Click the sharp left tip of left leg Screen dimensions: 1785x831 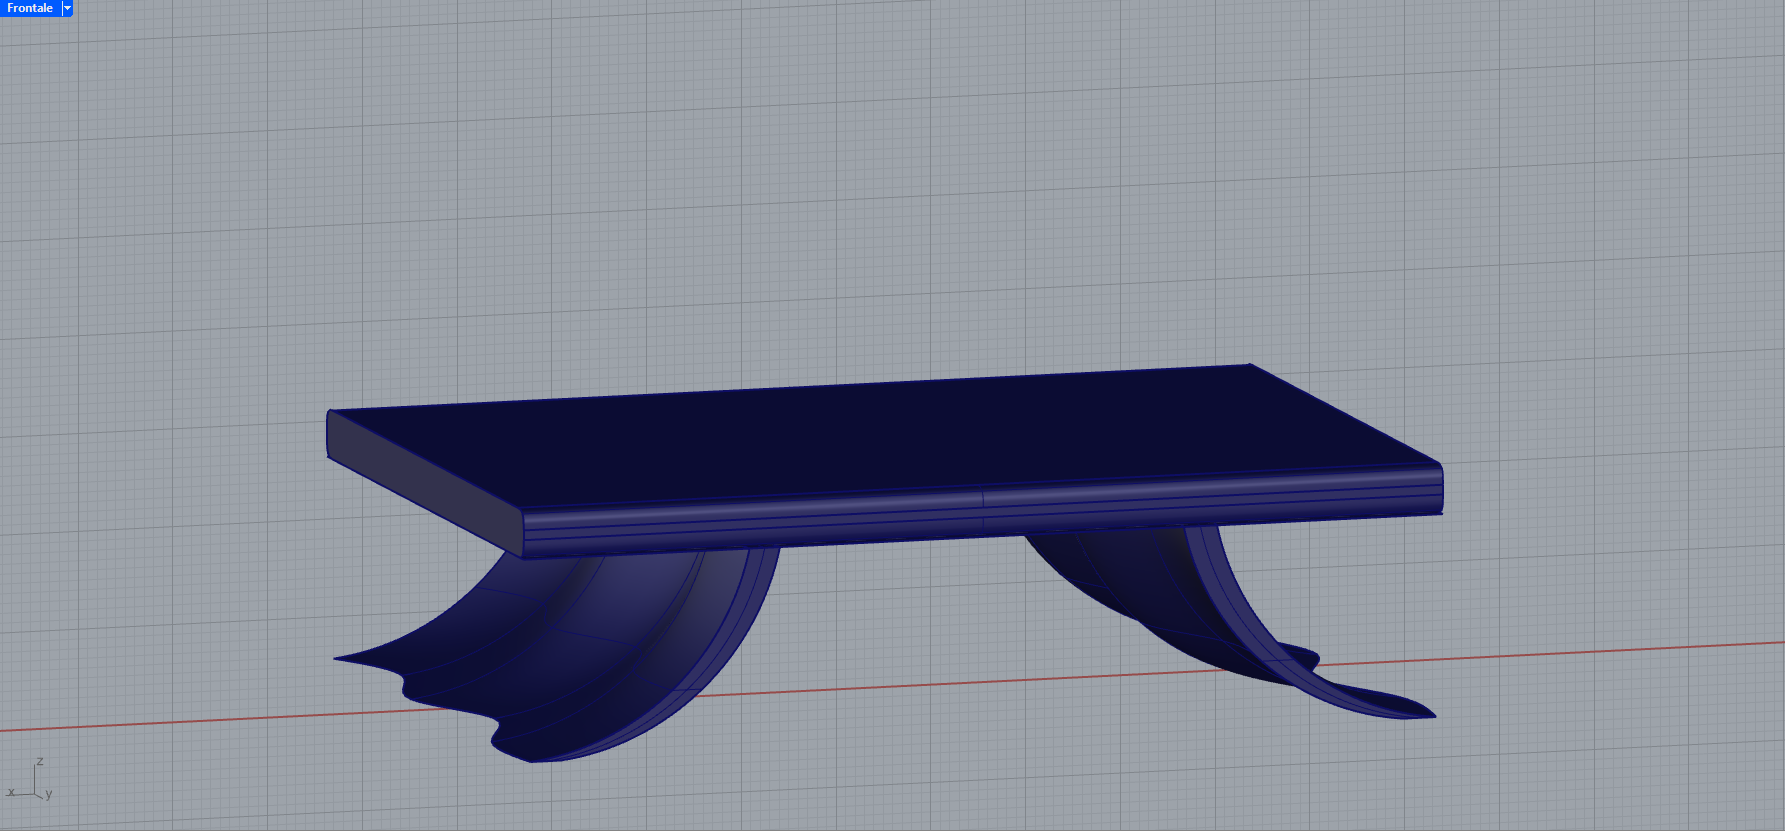(337, 658)
